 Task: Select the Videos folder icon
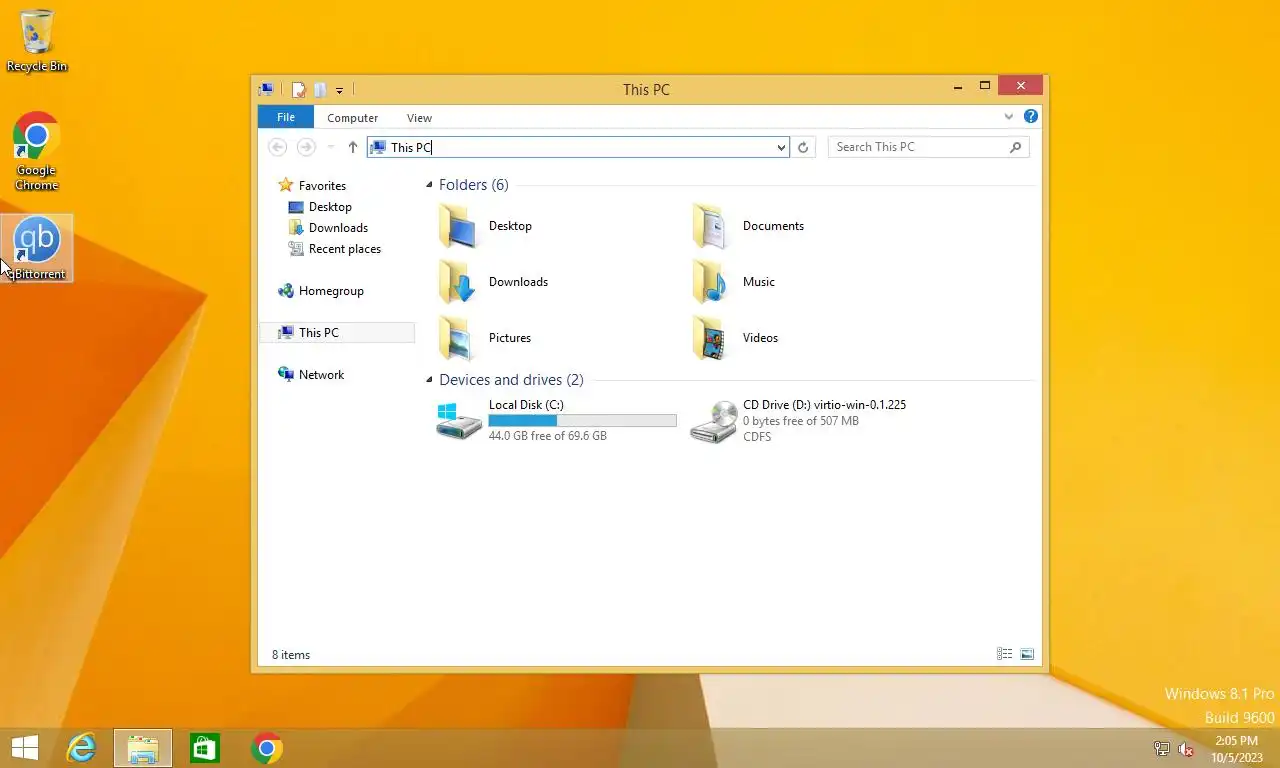click(711, 338)
